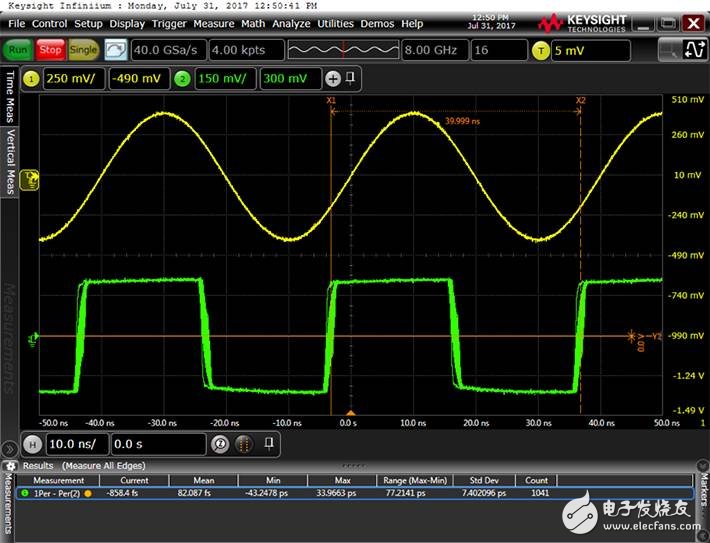This screenshot has height=543, width=710.
Task: Click the auto scale refresh icon
Action: tap(116, 50)
